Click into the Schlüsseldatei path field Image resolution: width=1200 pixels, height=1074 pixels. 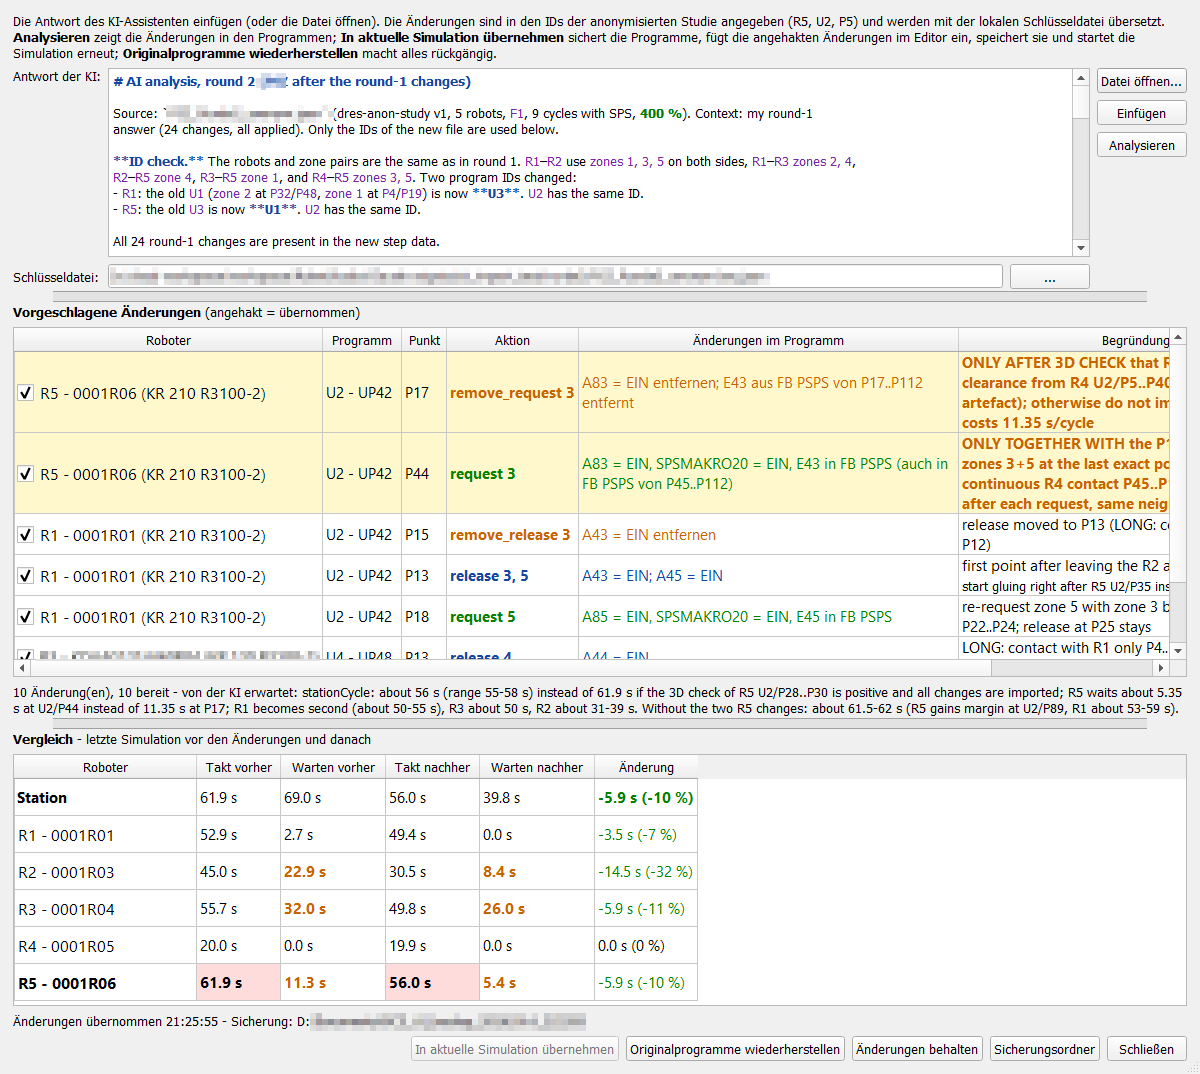(x=555, y=277)
